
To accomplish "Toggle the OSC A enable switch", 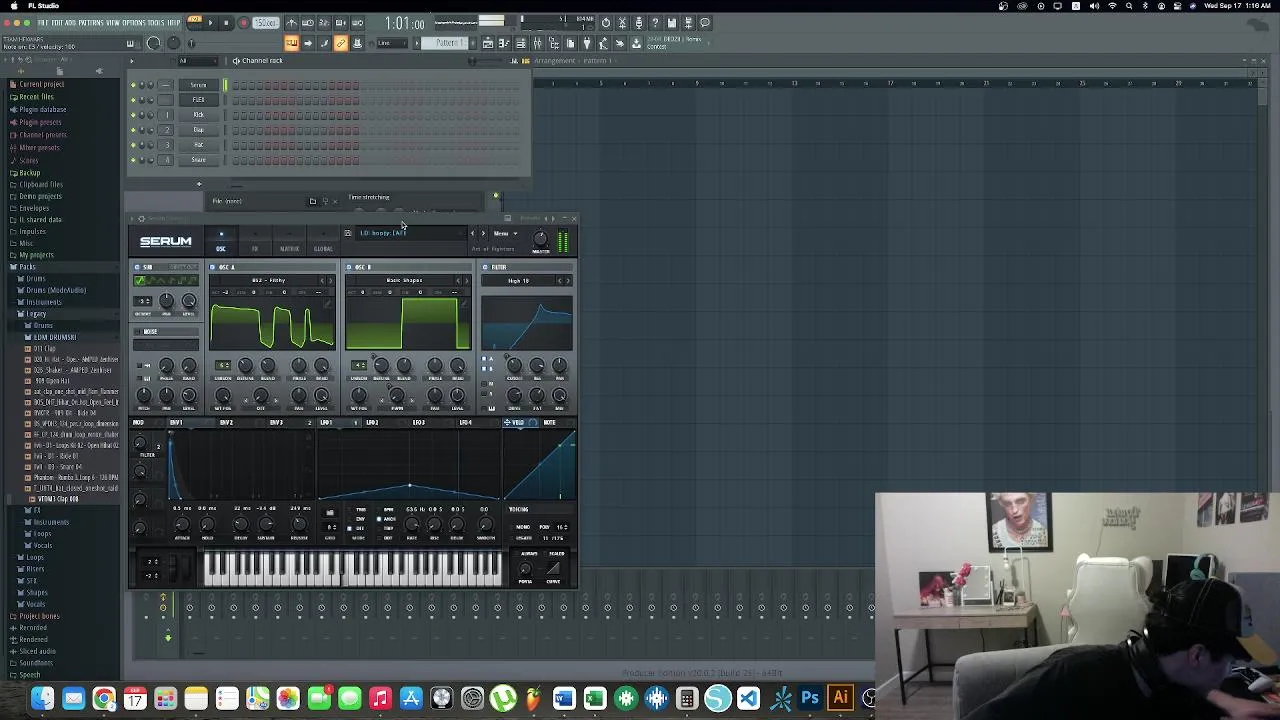I will (x=212, y=267).
